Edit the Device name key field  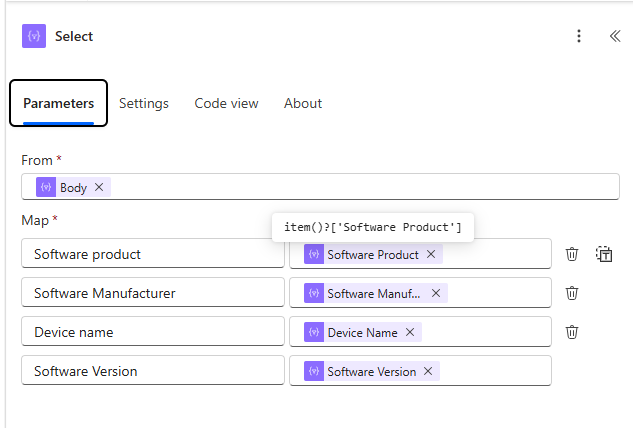pyautogui.click(x=153, y=331)
